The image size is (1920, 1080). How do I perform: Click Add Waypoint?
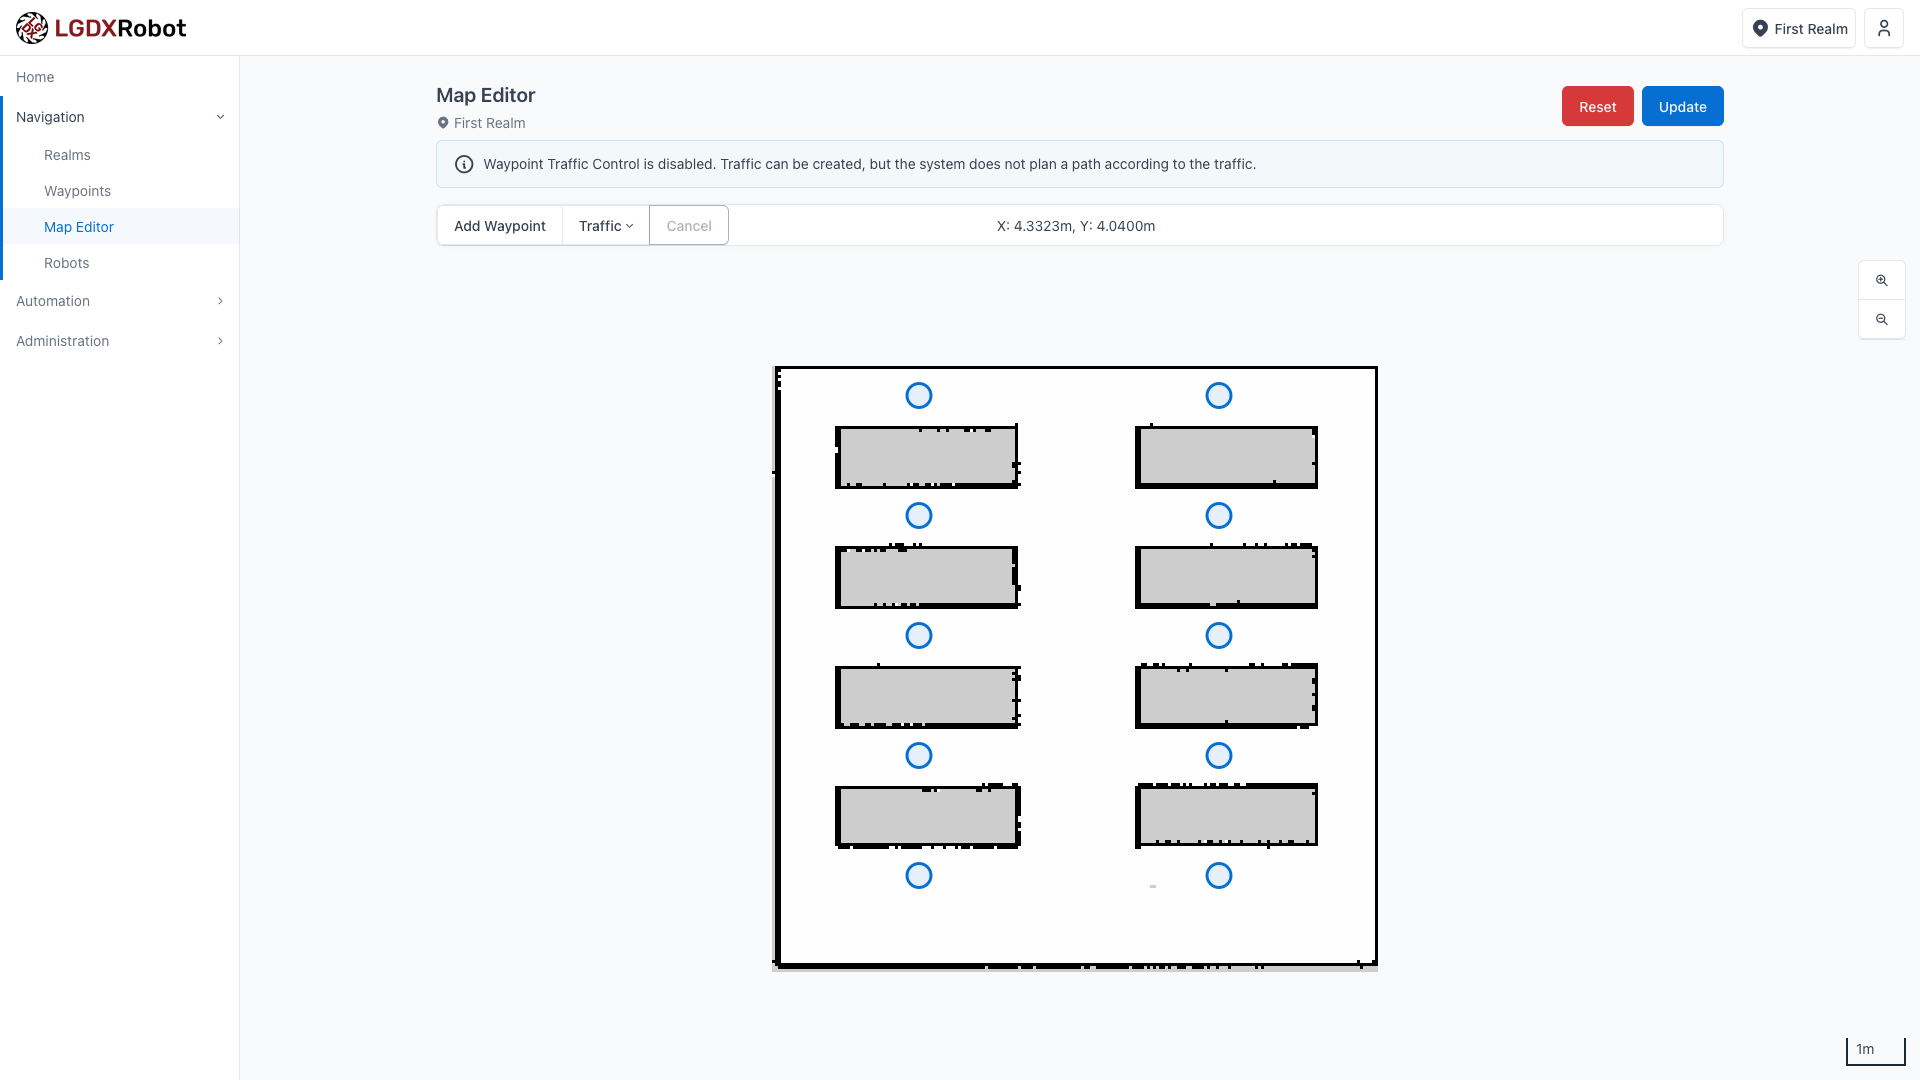[x=499, y=225]
